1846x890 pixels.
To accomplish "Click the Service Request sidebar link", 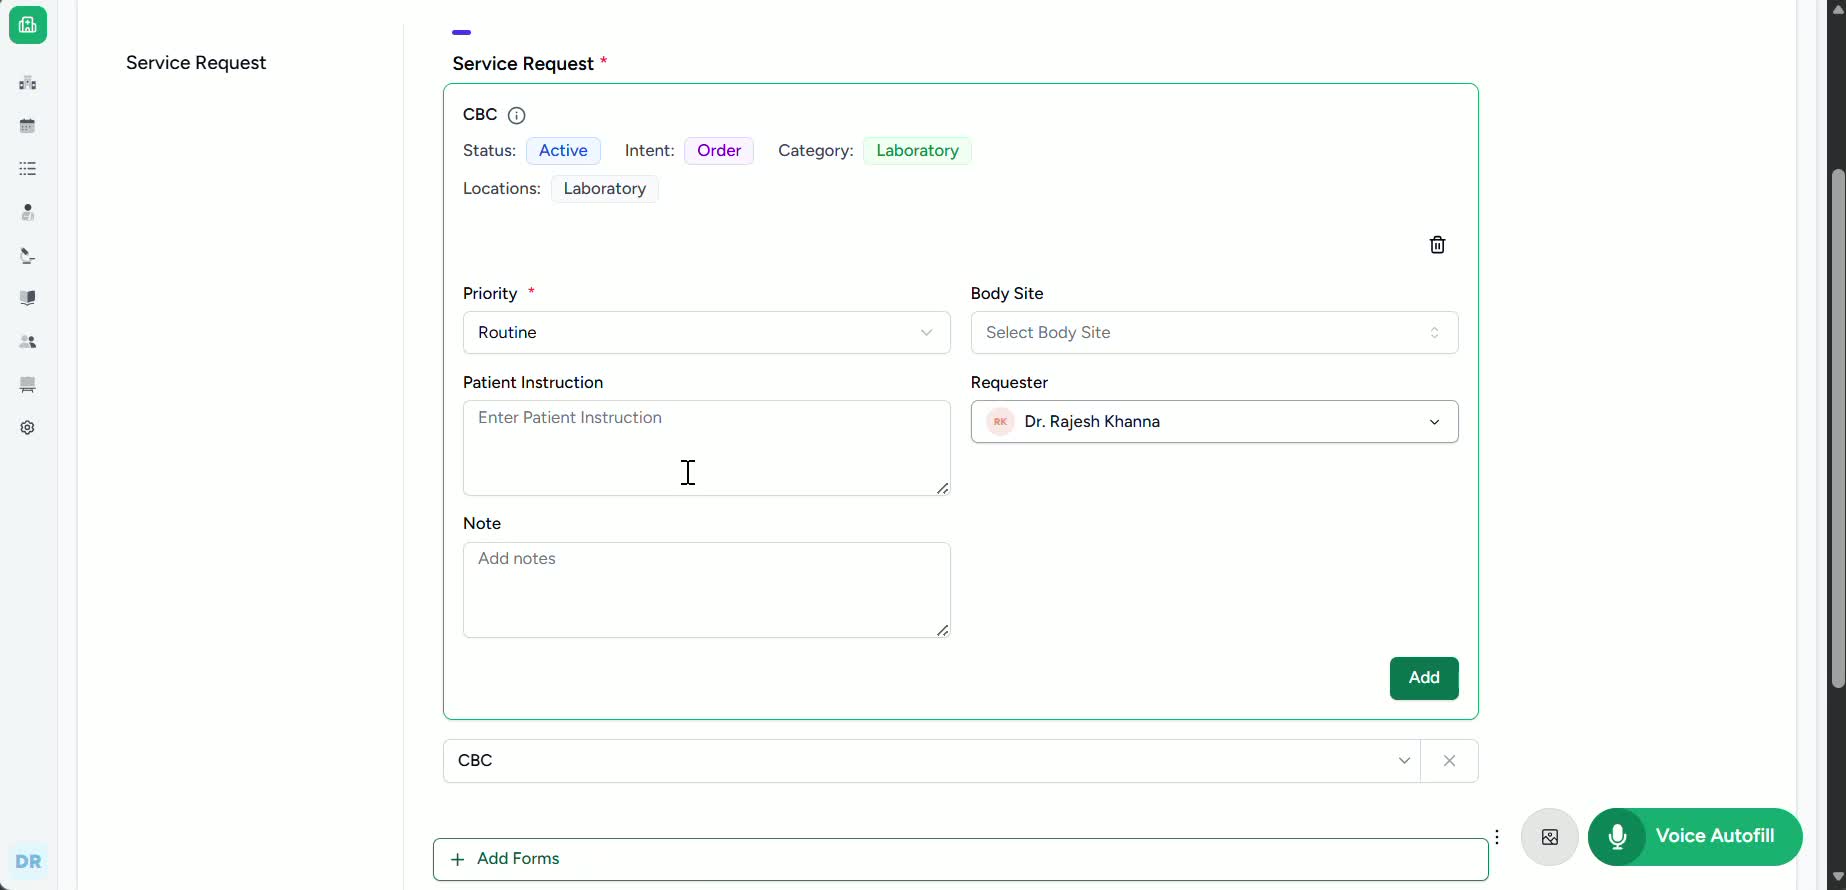I will tap(196, 63).
